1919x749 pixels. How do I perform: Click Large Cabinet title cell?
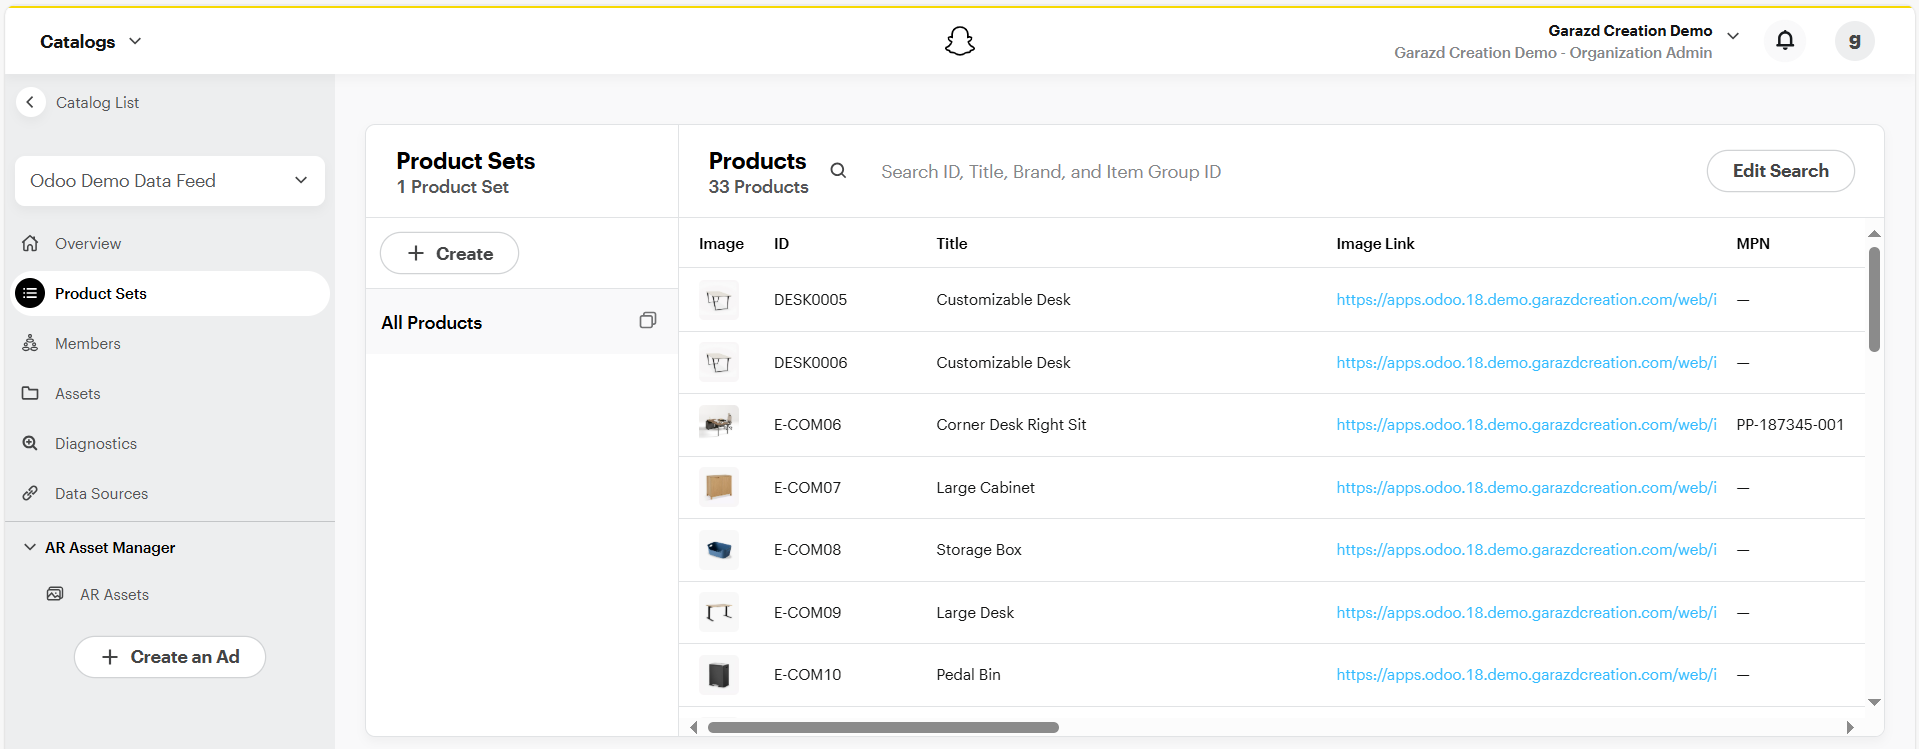point(985,487)
